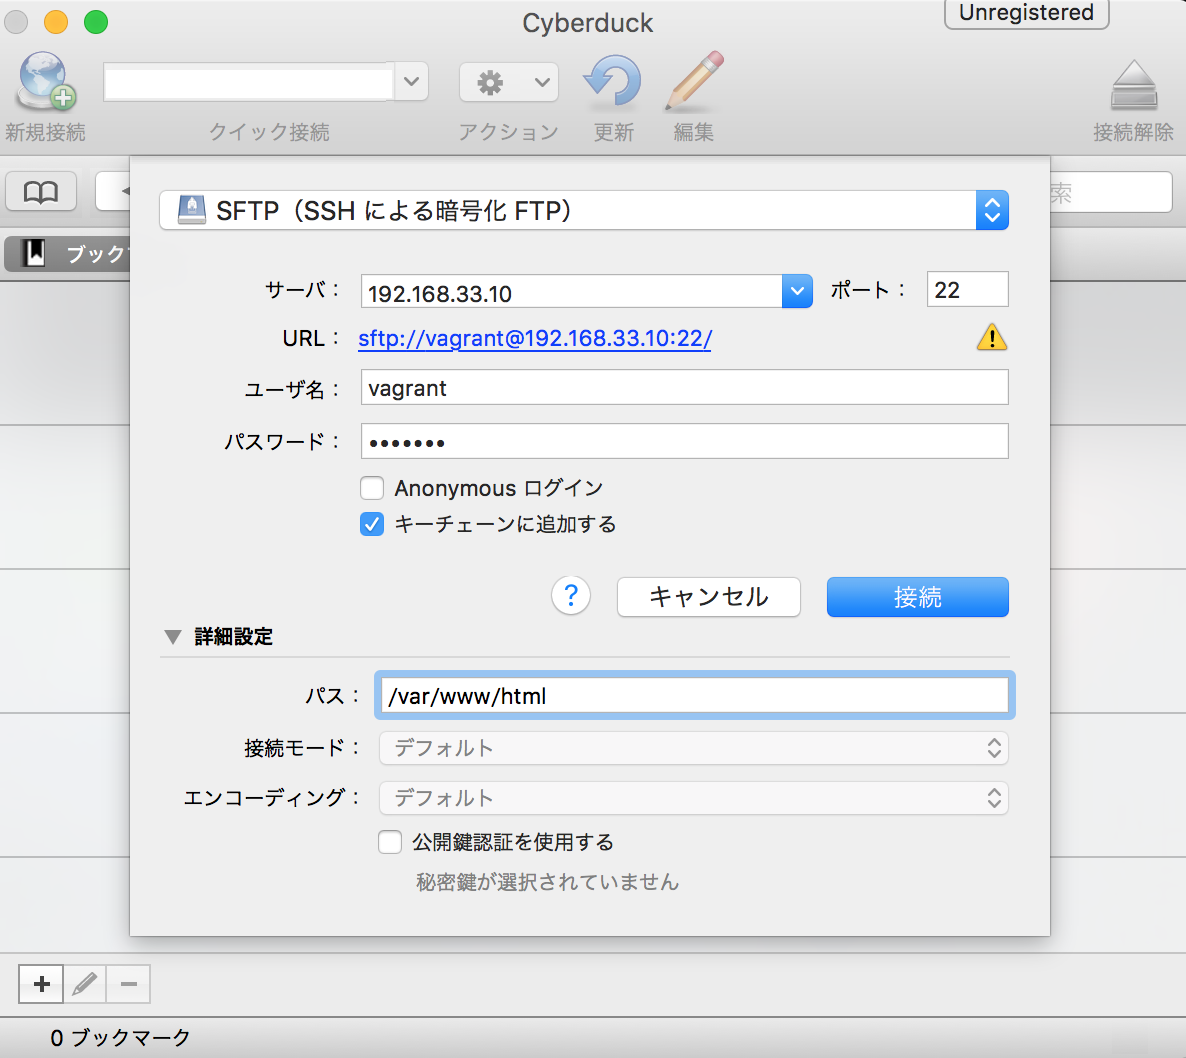The height and width of the screenshot is (1058, 1186).
Task: Click the Quick Connect text field
Action: point(249,82)
